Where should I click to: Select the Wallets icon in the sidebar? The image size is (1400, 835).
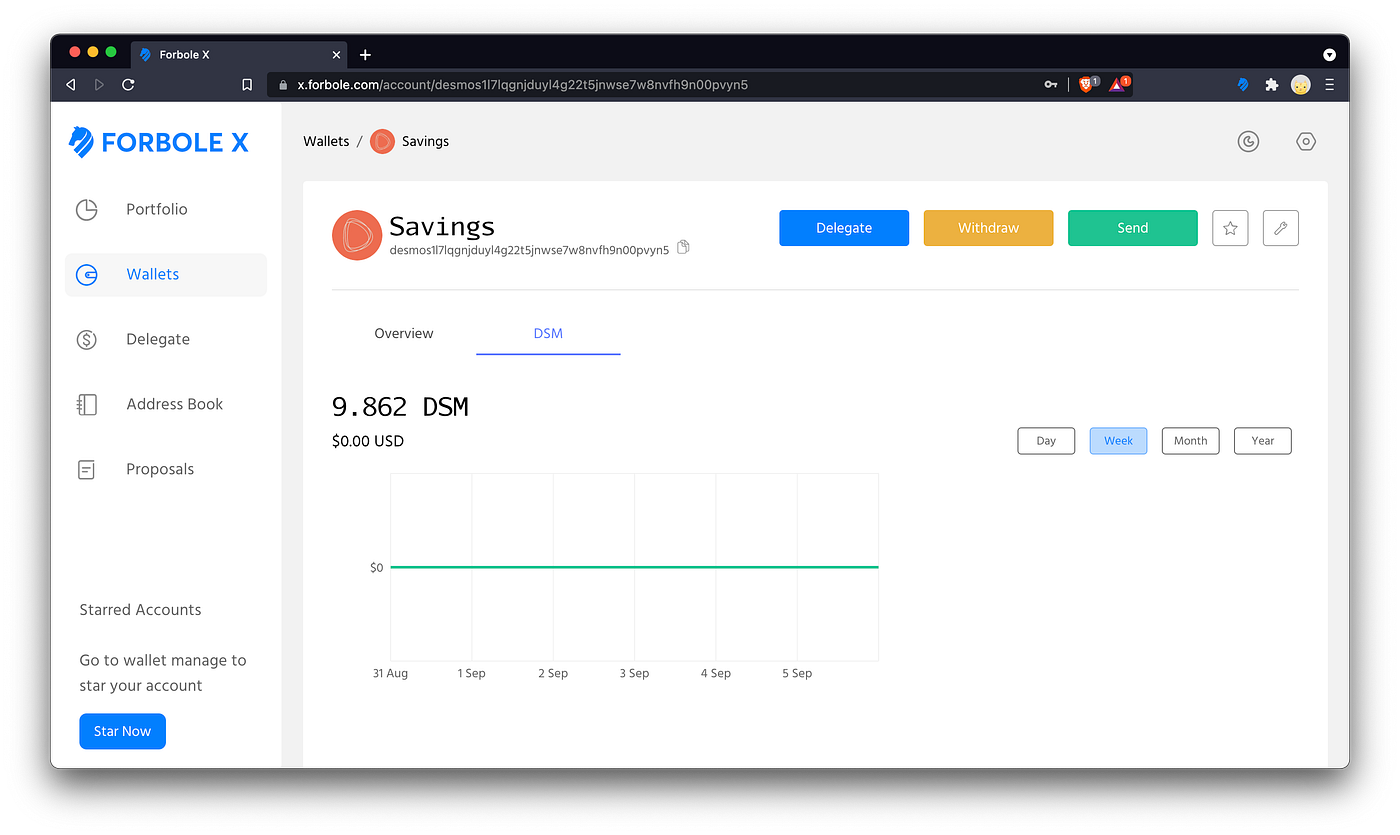(x=87, y=274)
